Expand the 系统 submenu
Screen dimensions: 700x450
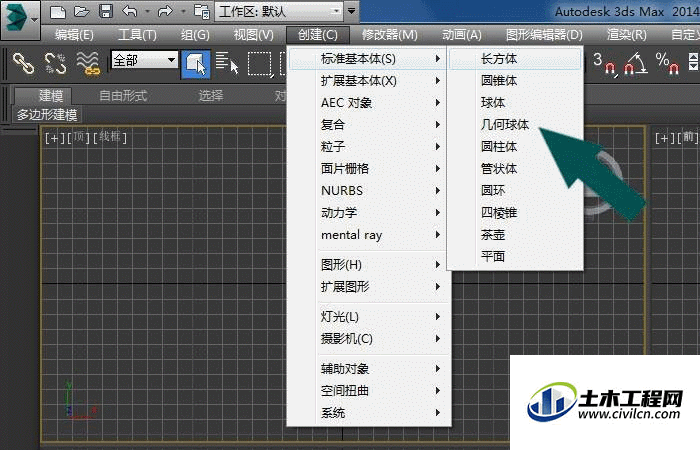tap(368, 413)
